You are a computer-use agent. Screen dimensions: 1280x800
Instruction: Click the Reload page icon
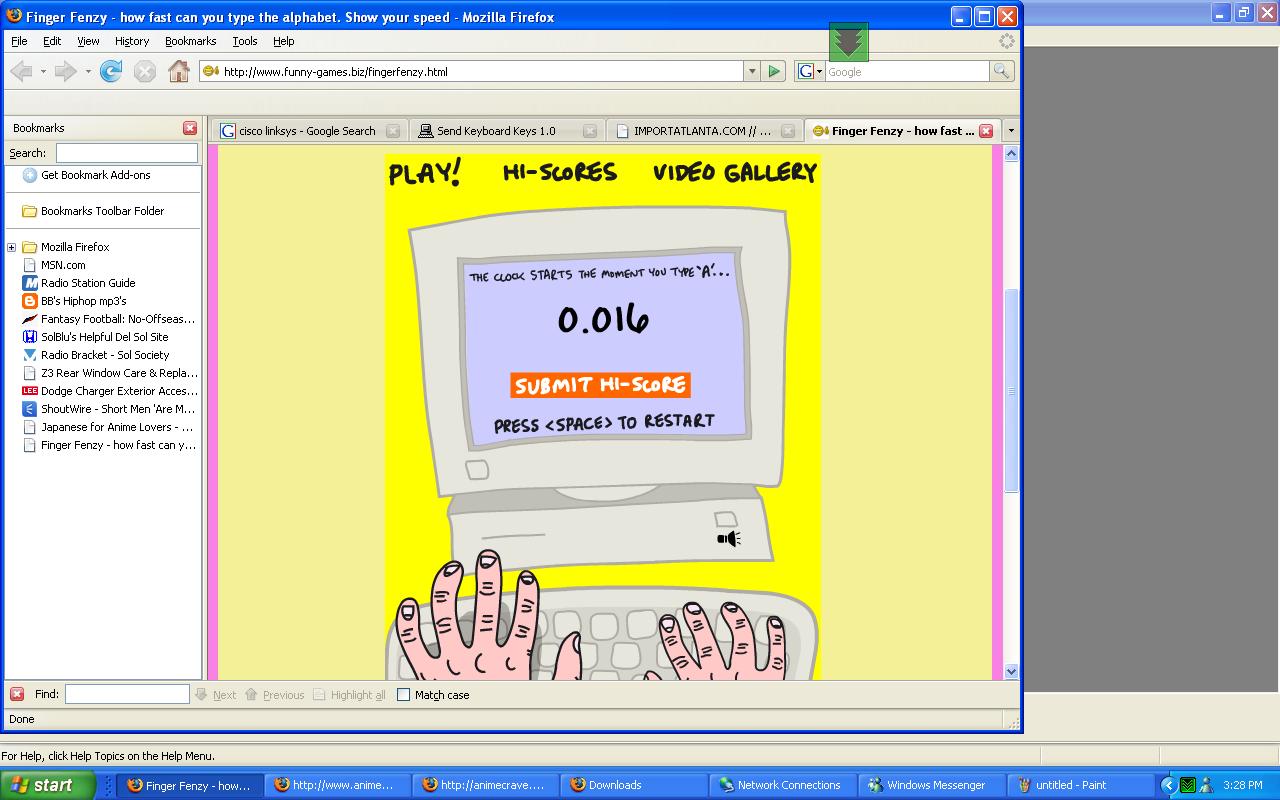[111, 71]
